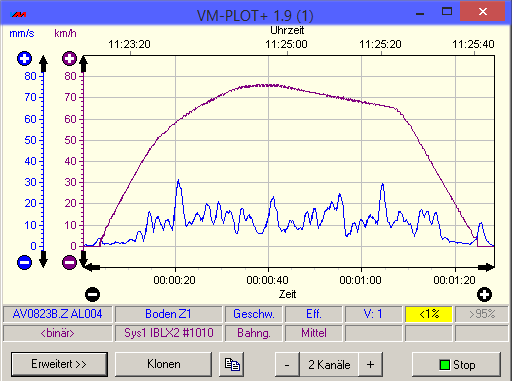The width and height of the screenshot is (512, 381).
Task: Open the Erweitert >> options
Action: tap(59, 364)
